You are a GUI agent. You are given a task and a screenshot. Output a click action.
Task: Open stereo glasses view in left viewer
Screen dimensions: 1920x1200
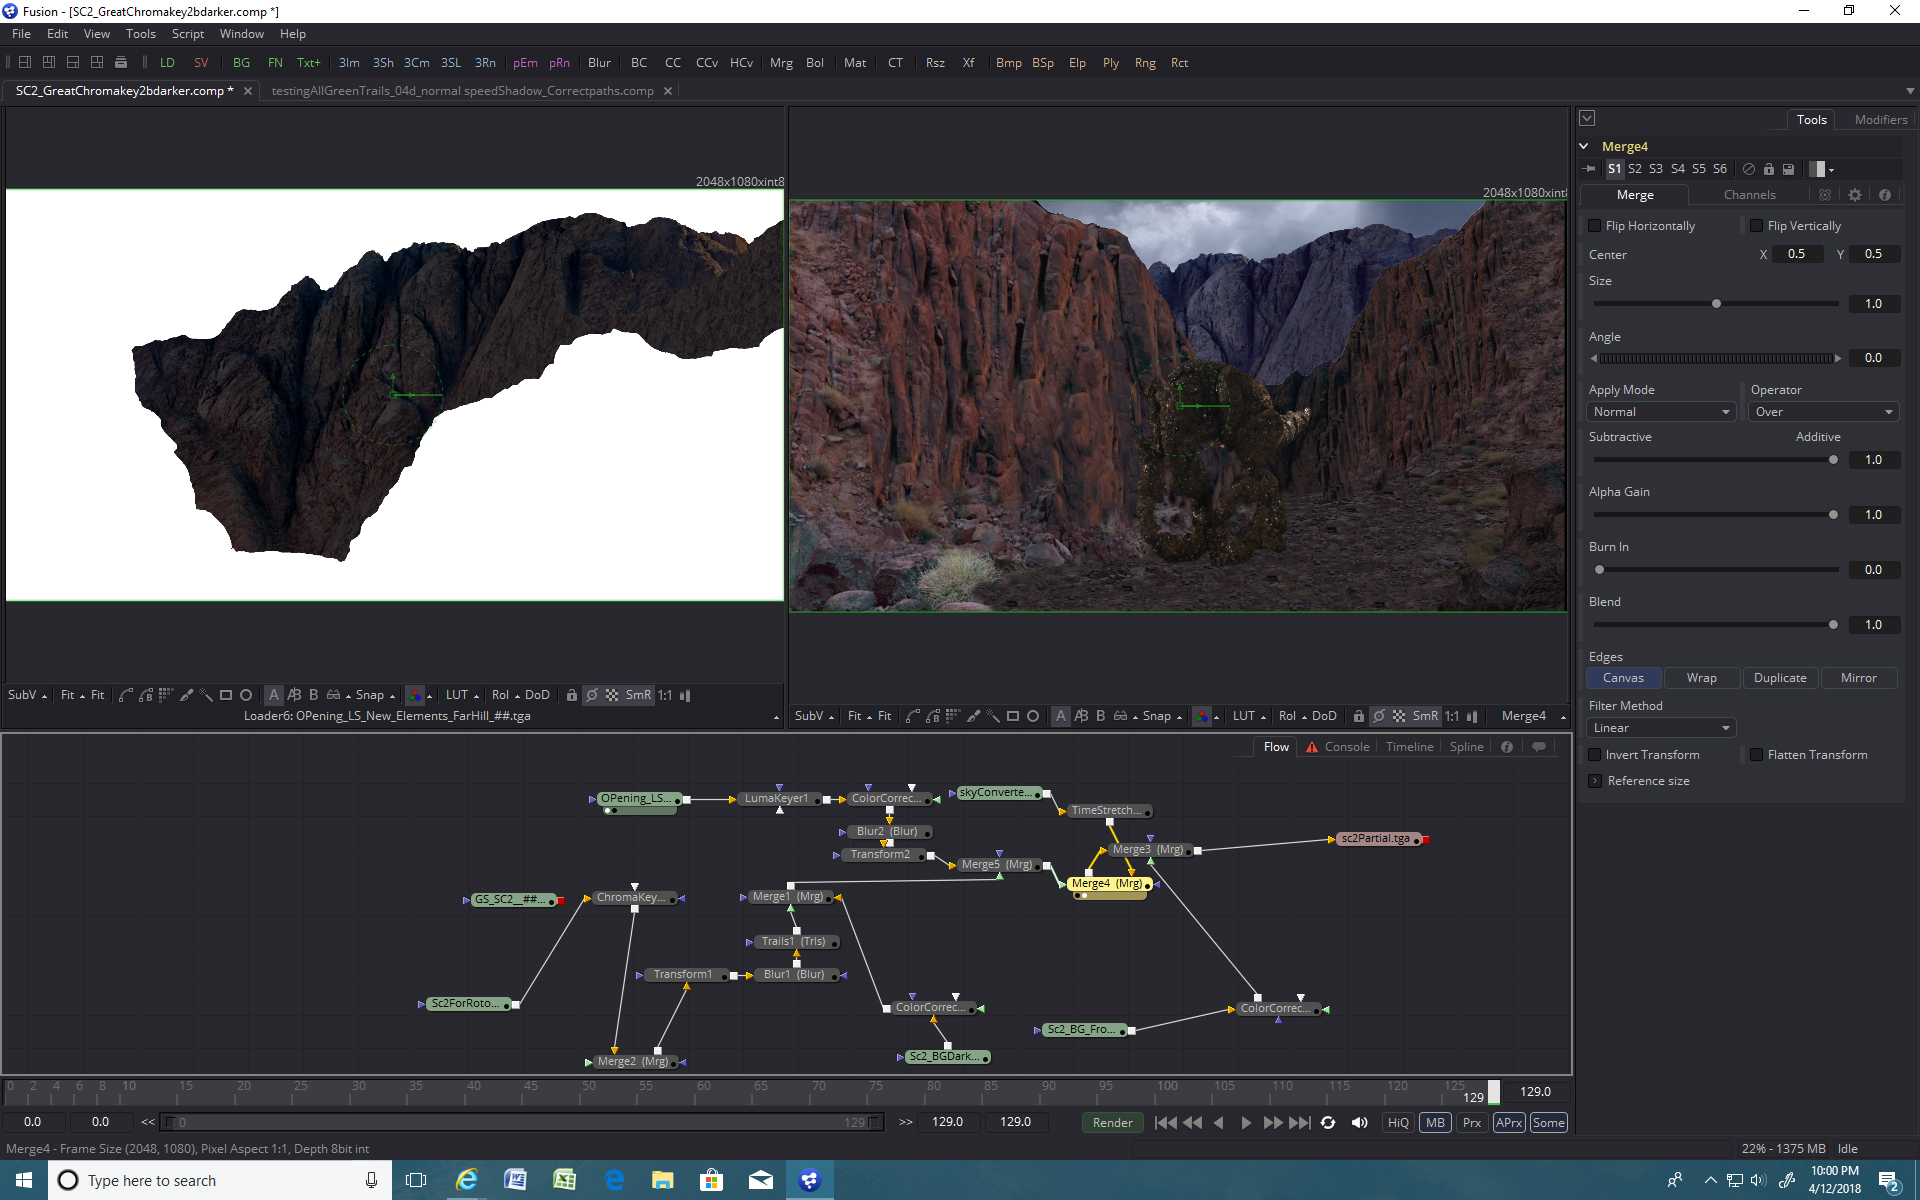pyautogui.click(x=334, y=695)
